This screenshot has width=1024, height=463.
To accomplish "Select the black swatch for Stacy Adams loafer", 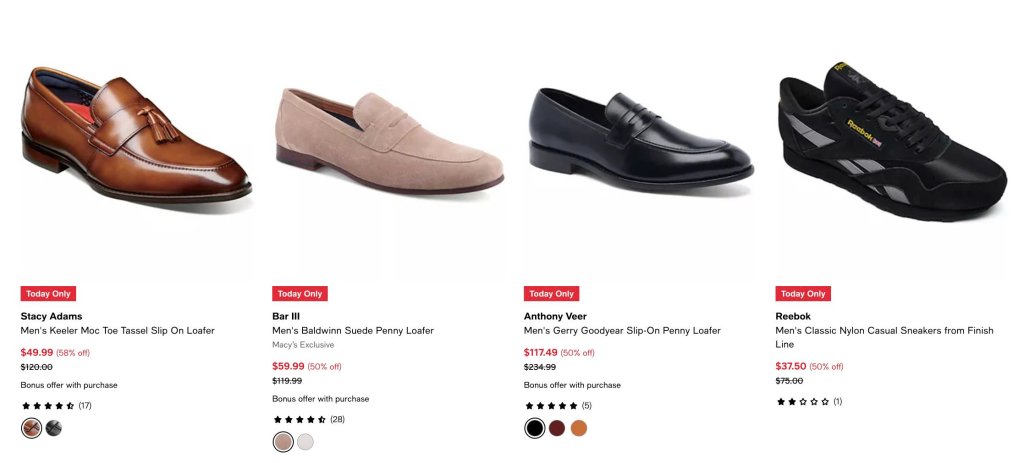I will click(54, 428).
